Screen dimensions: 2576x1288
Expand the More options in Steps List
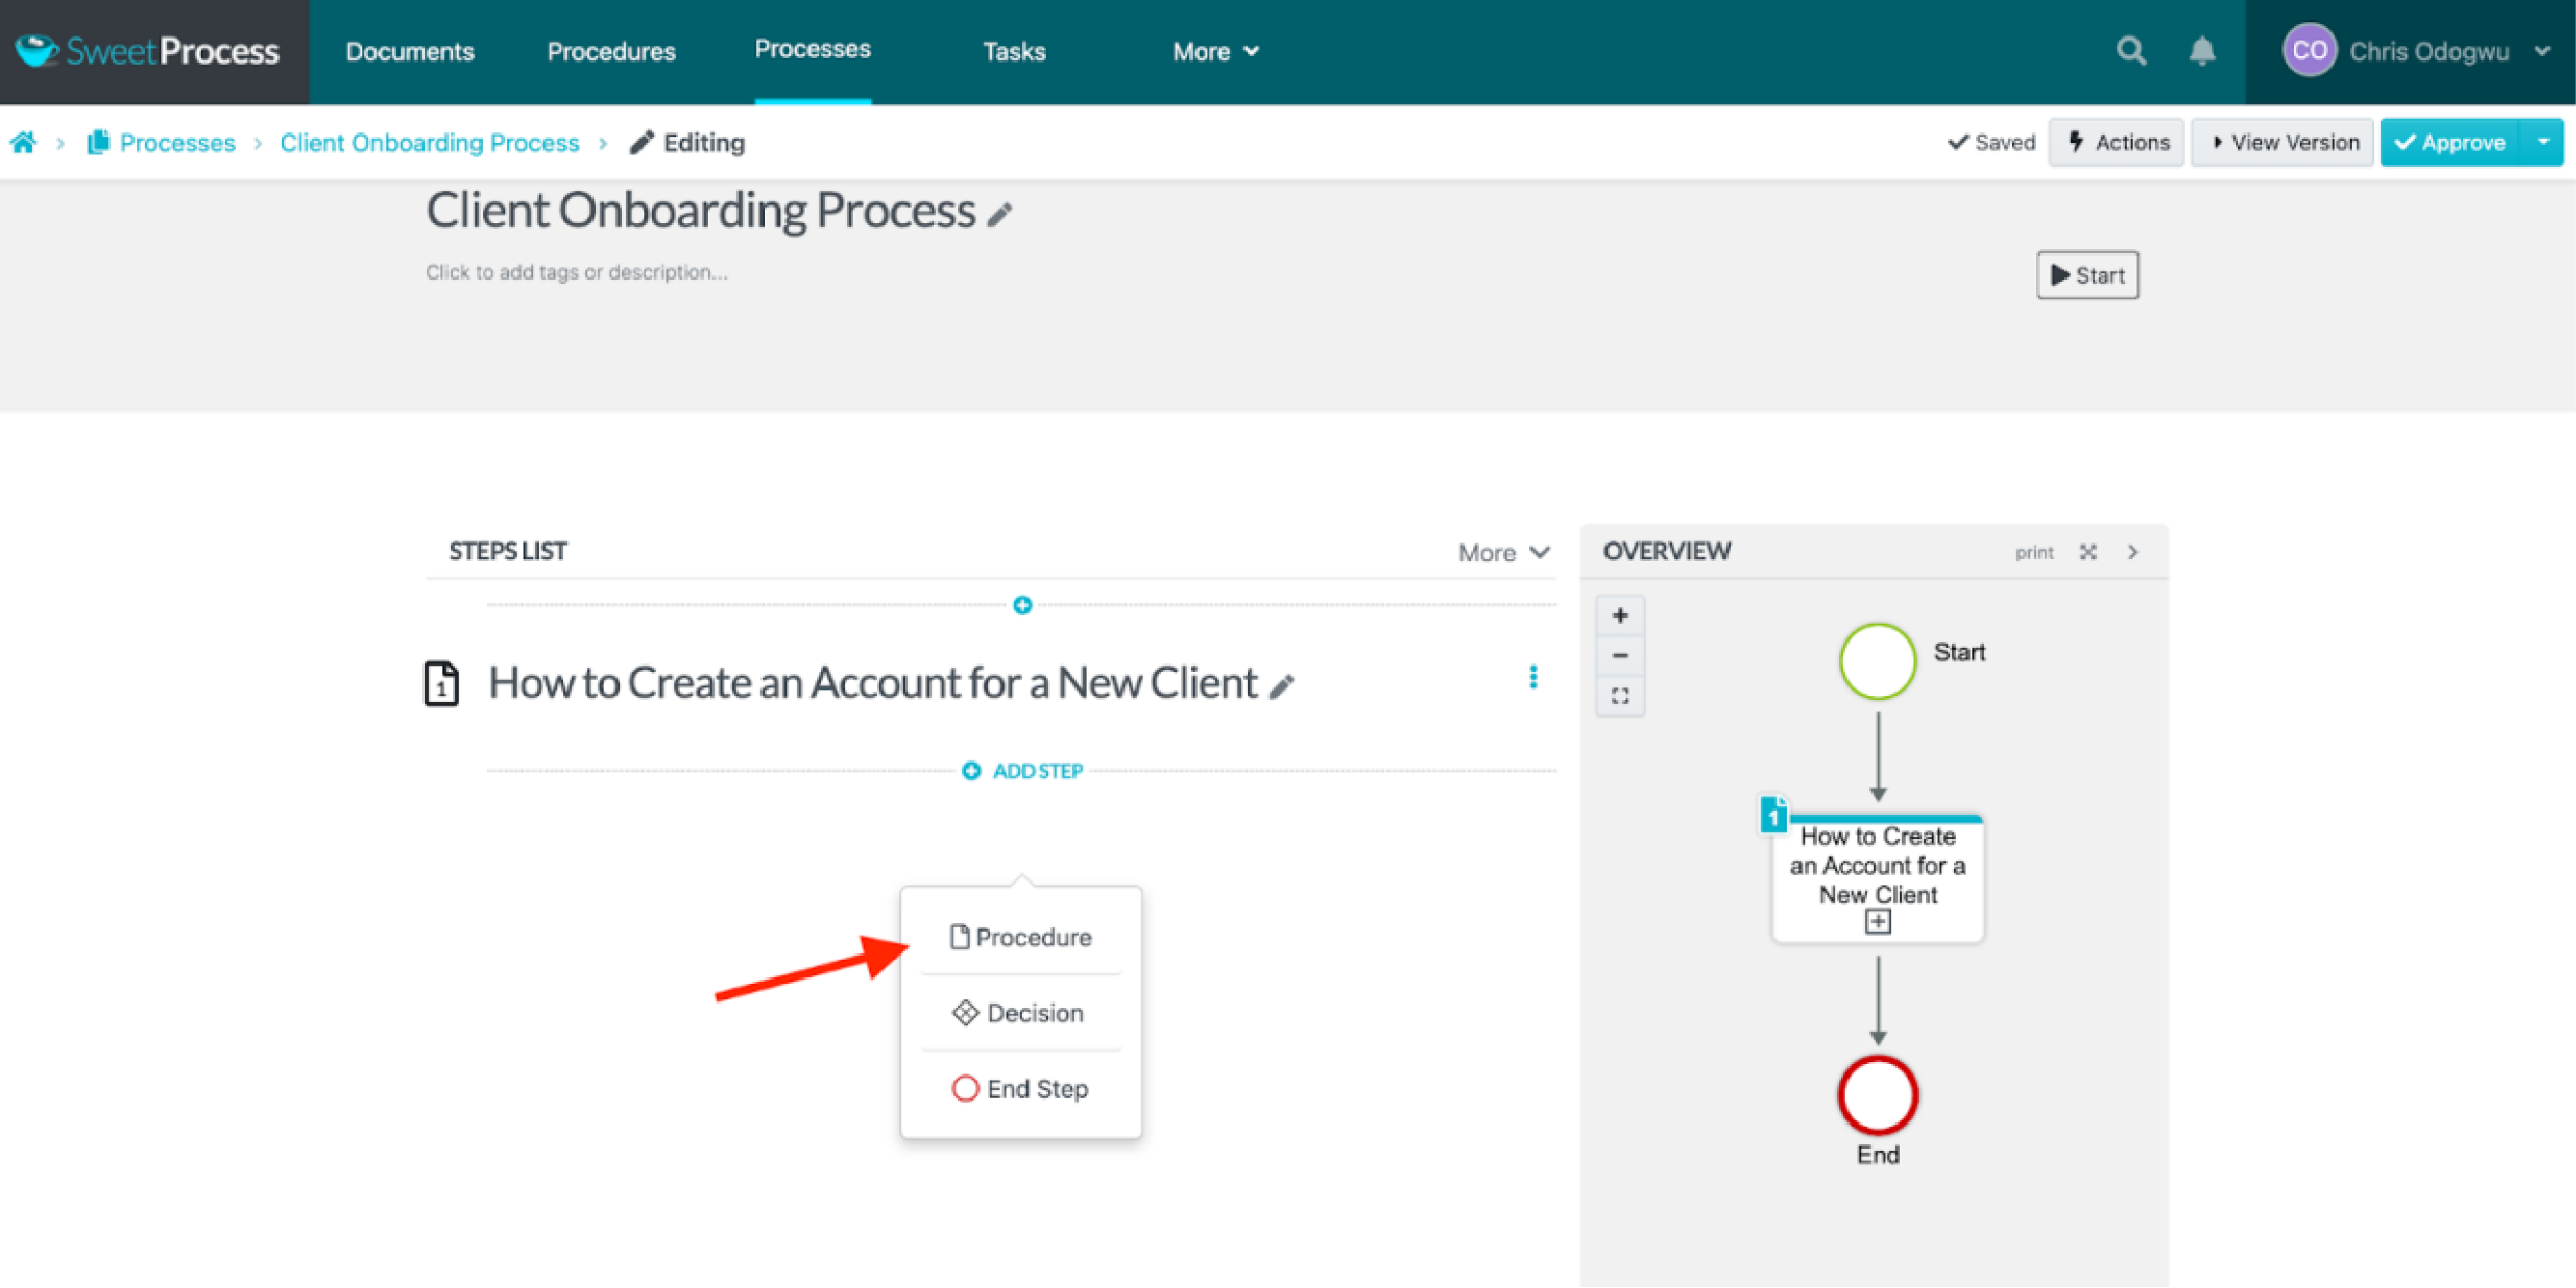tap(1500, 550)
